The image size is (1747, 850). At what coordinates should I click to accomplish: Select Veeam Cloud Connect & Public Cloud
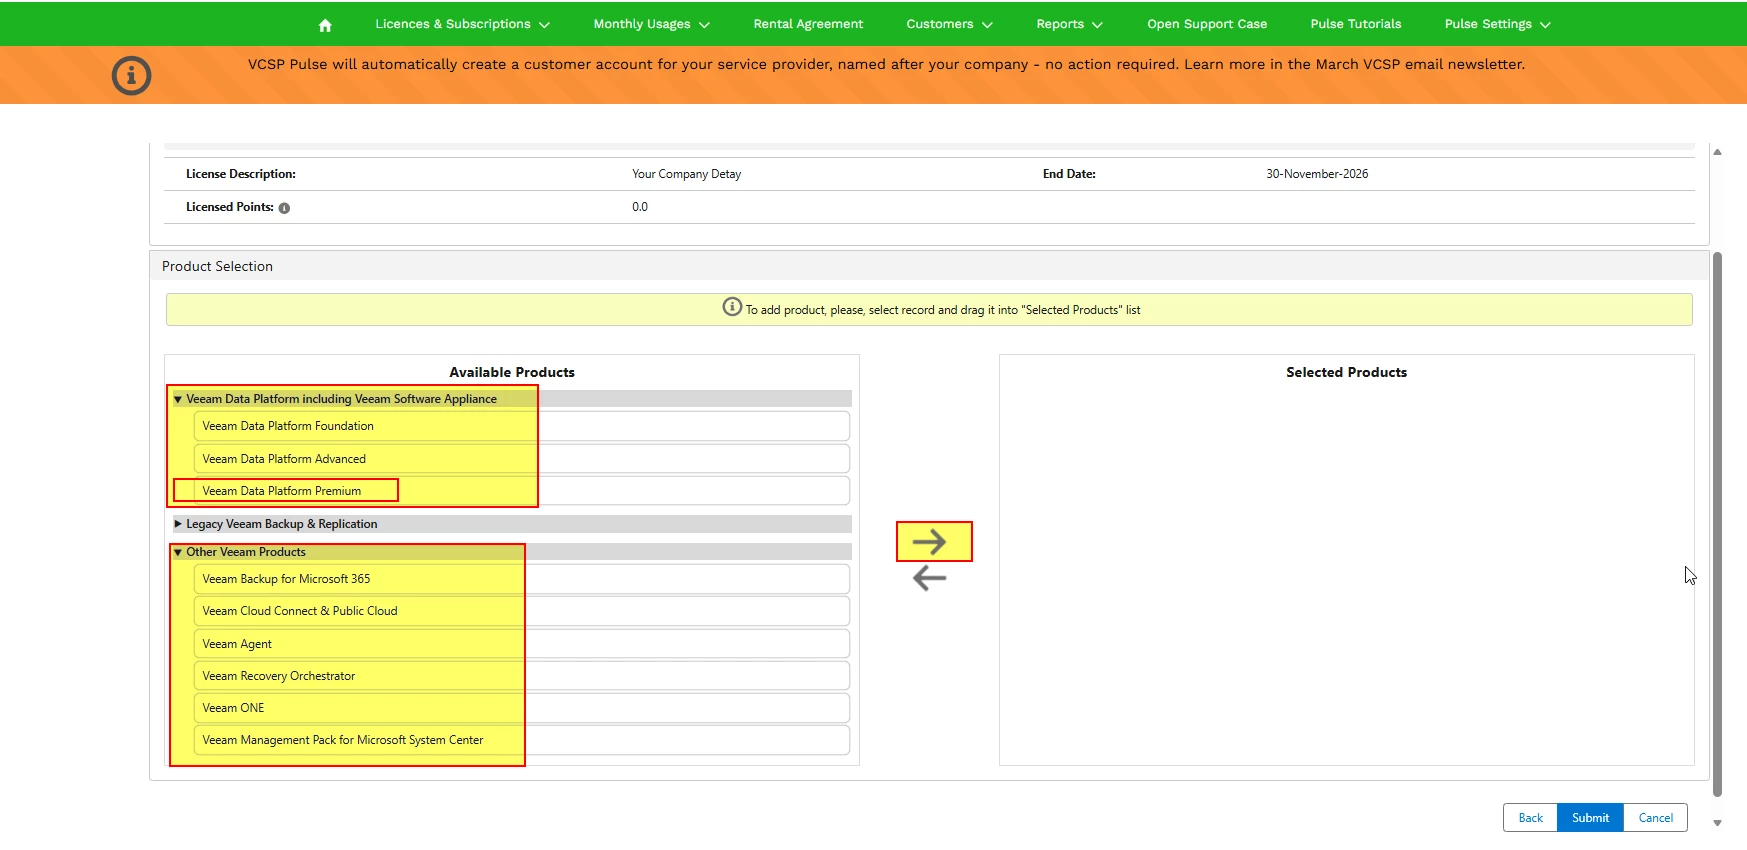[521, 611]
